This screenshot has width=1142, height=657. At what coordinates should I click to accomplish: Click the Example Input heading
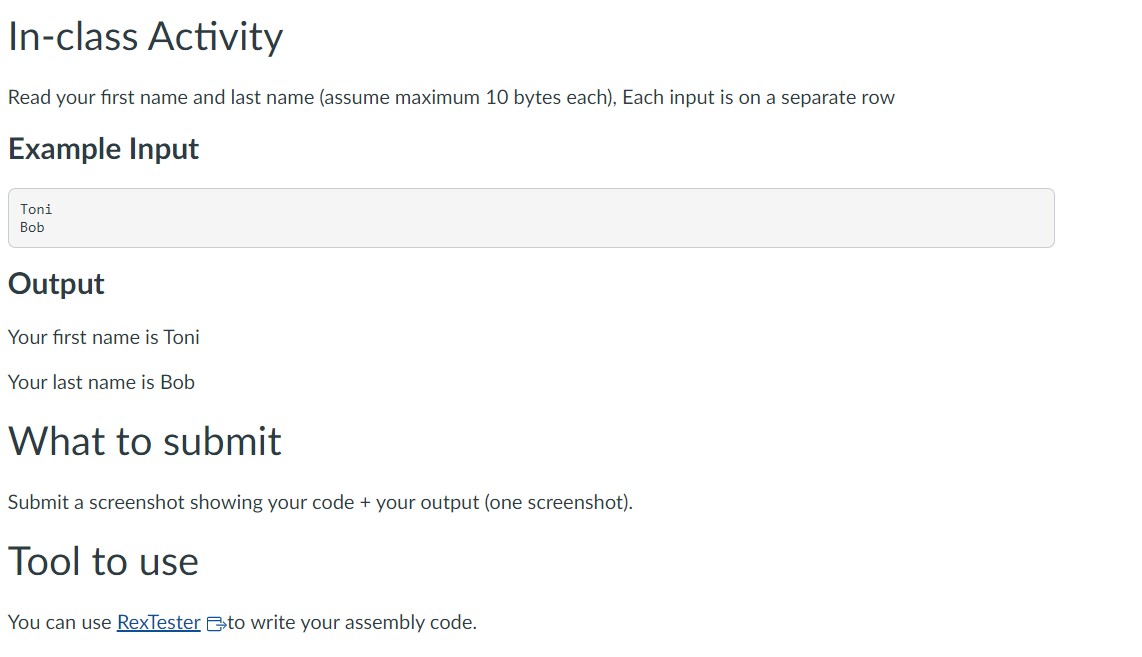pyautogui.click(x=103, y=149)
